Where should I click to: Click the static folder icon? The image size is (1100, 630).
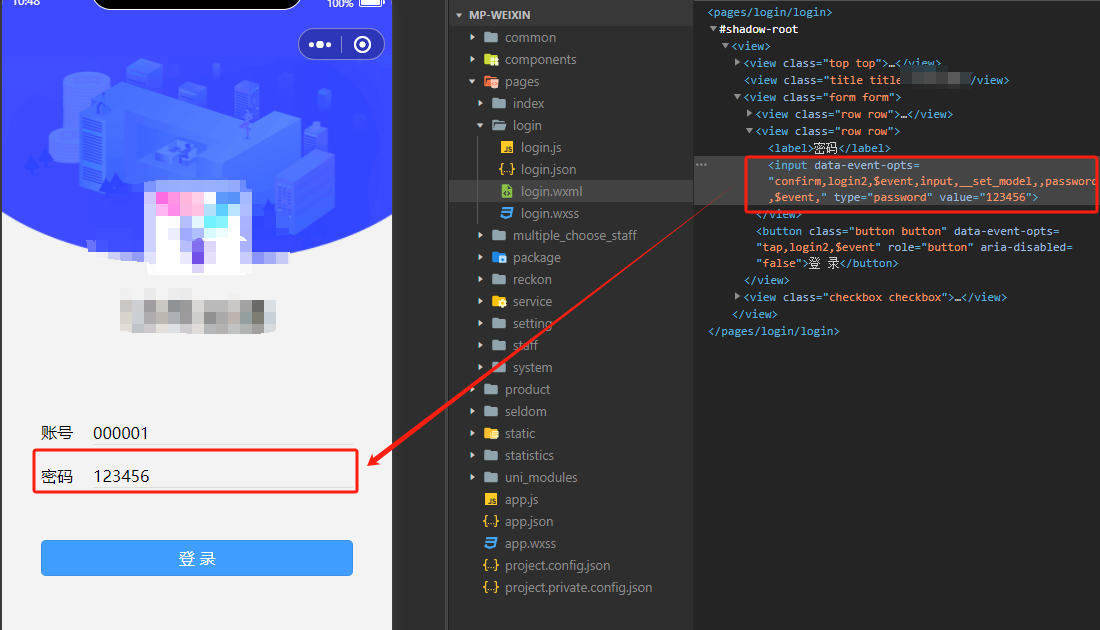coord(491,434)
